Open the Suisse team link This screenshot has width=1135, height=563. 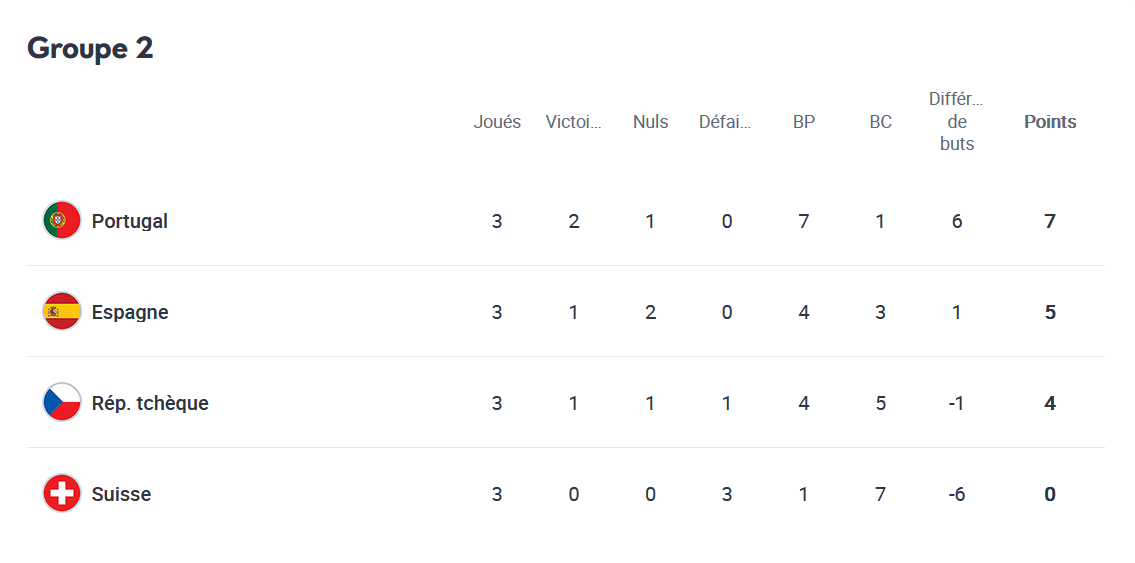click(122, 494)
